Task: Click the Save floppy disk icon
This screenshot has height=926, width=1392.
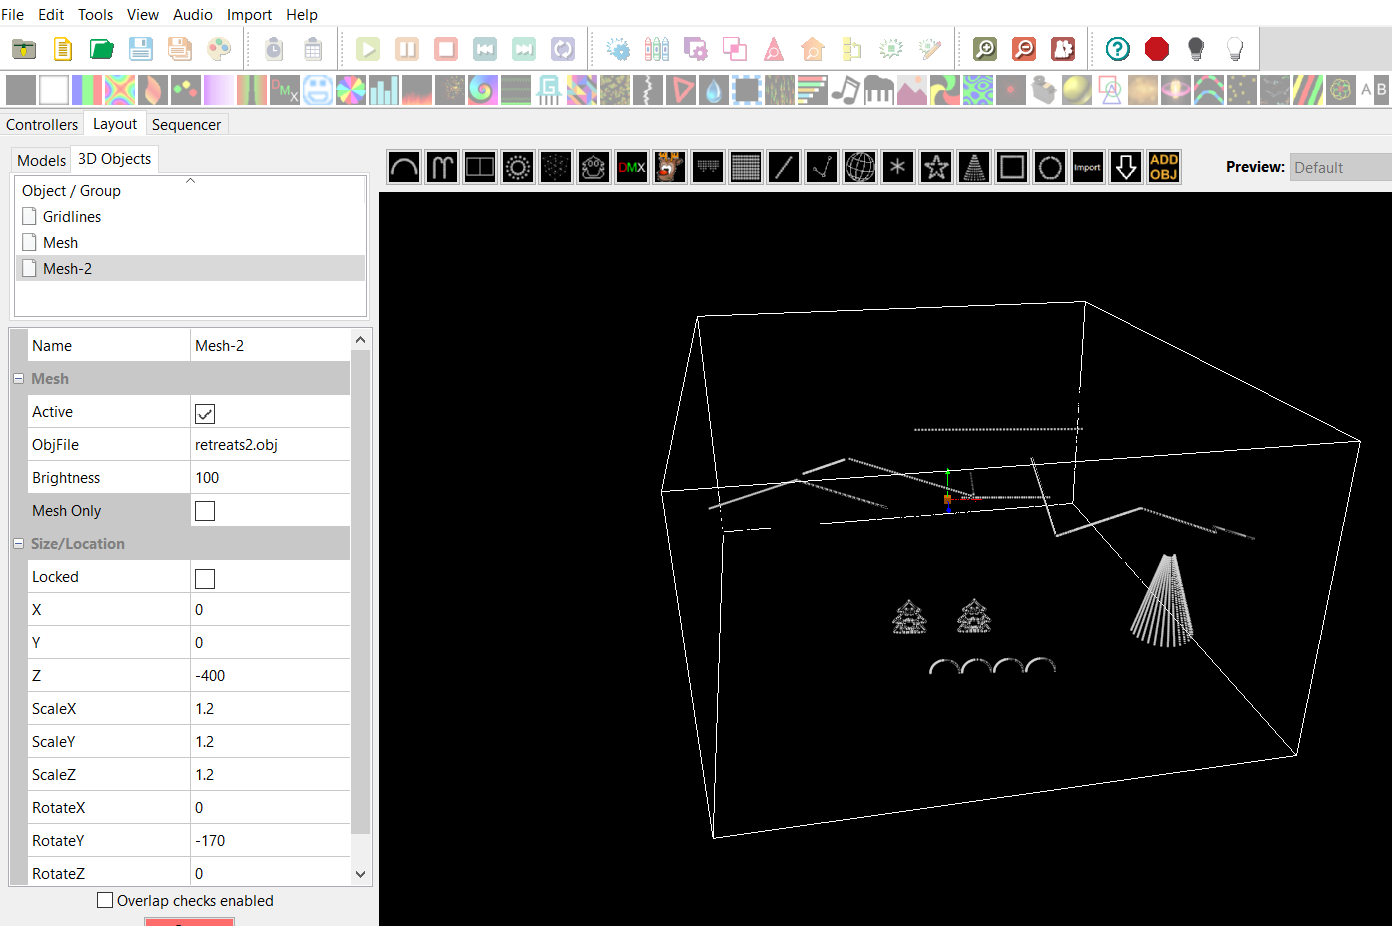Action: click(x=141, y=48)
